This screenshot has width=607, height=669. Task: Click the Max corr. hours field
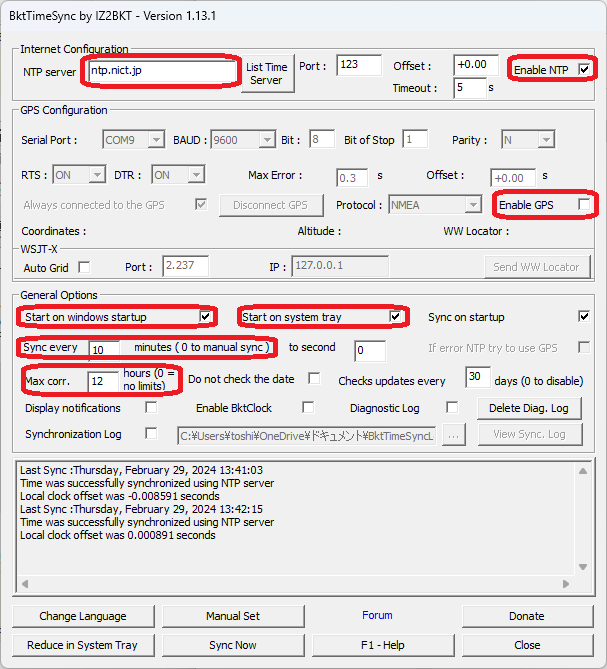103,381
